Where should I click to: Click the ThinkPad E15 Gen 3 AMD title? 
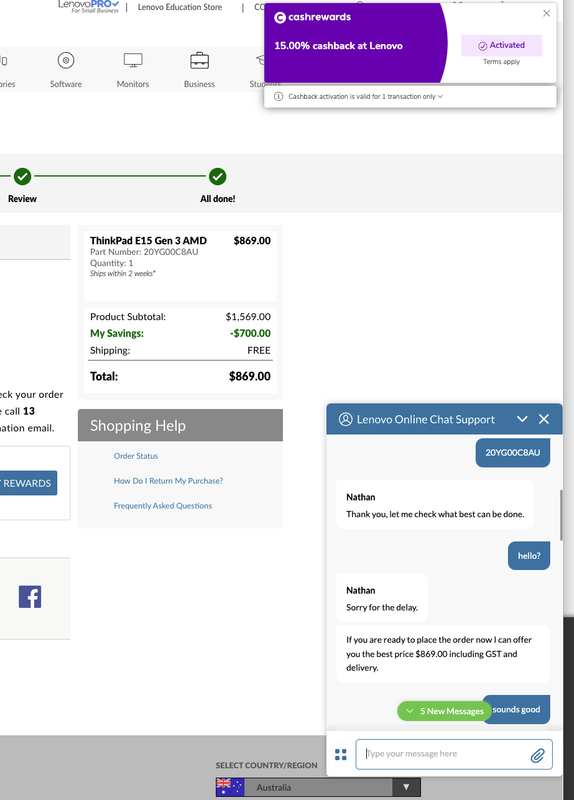148,241
